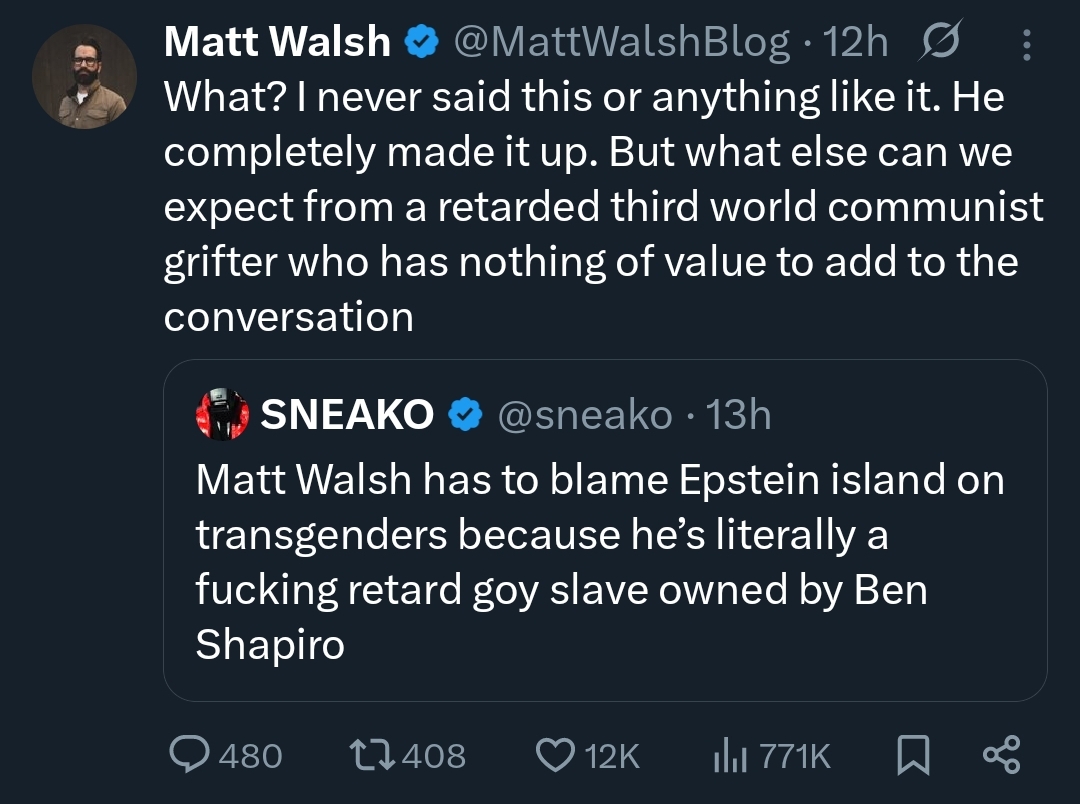
Task: Open the @sneako handle in quote
Action: (584, 415)
